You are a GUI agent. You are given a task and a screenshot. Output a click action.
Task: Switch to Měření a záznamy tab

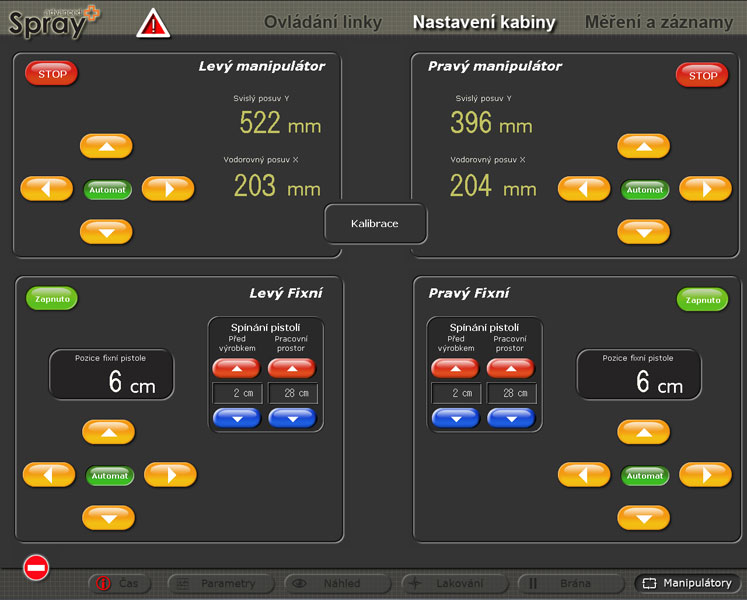658,22
